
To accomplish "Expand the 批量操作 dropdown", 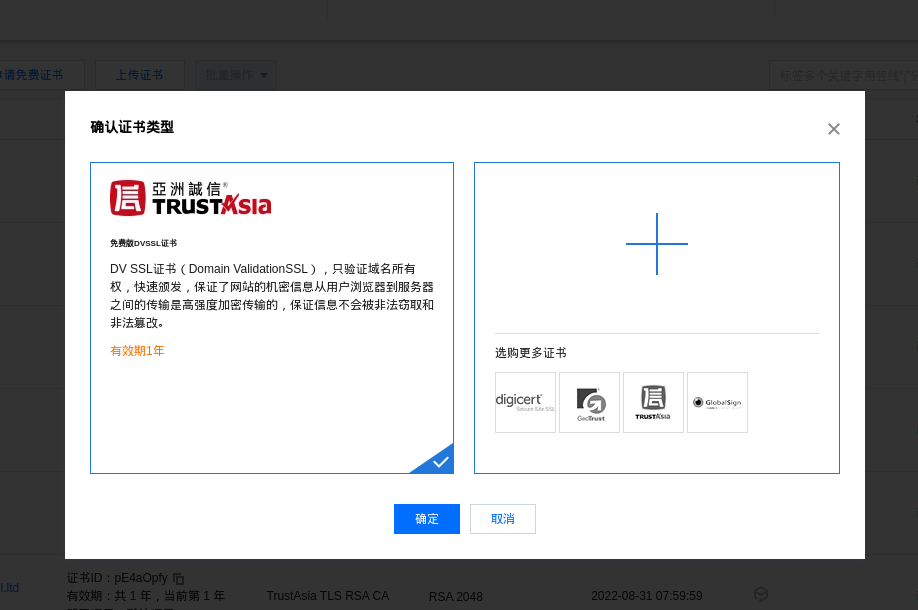I will coord(236,75).
